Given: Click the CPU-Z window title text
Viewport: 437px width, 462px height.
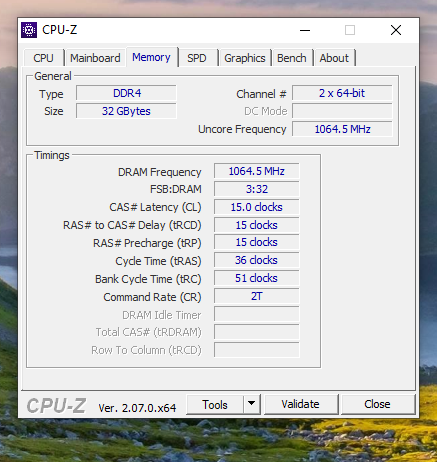Looking at the screenshot, I should tap(60, 30).
